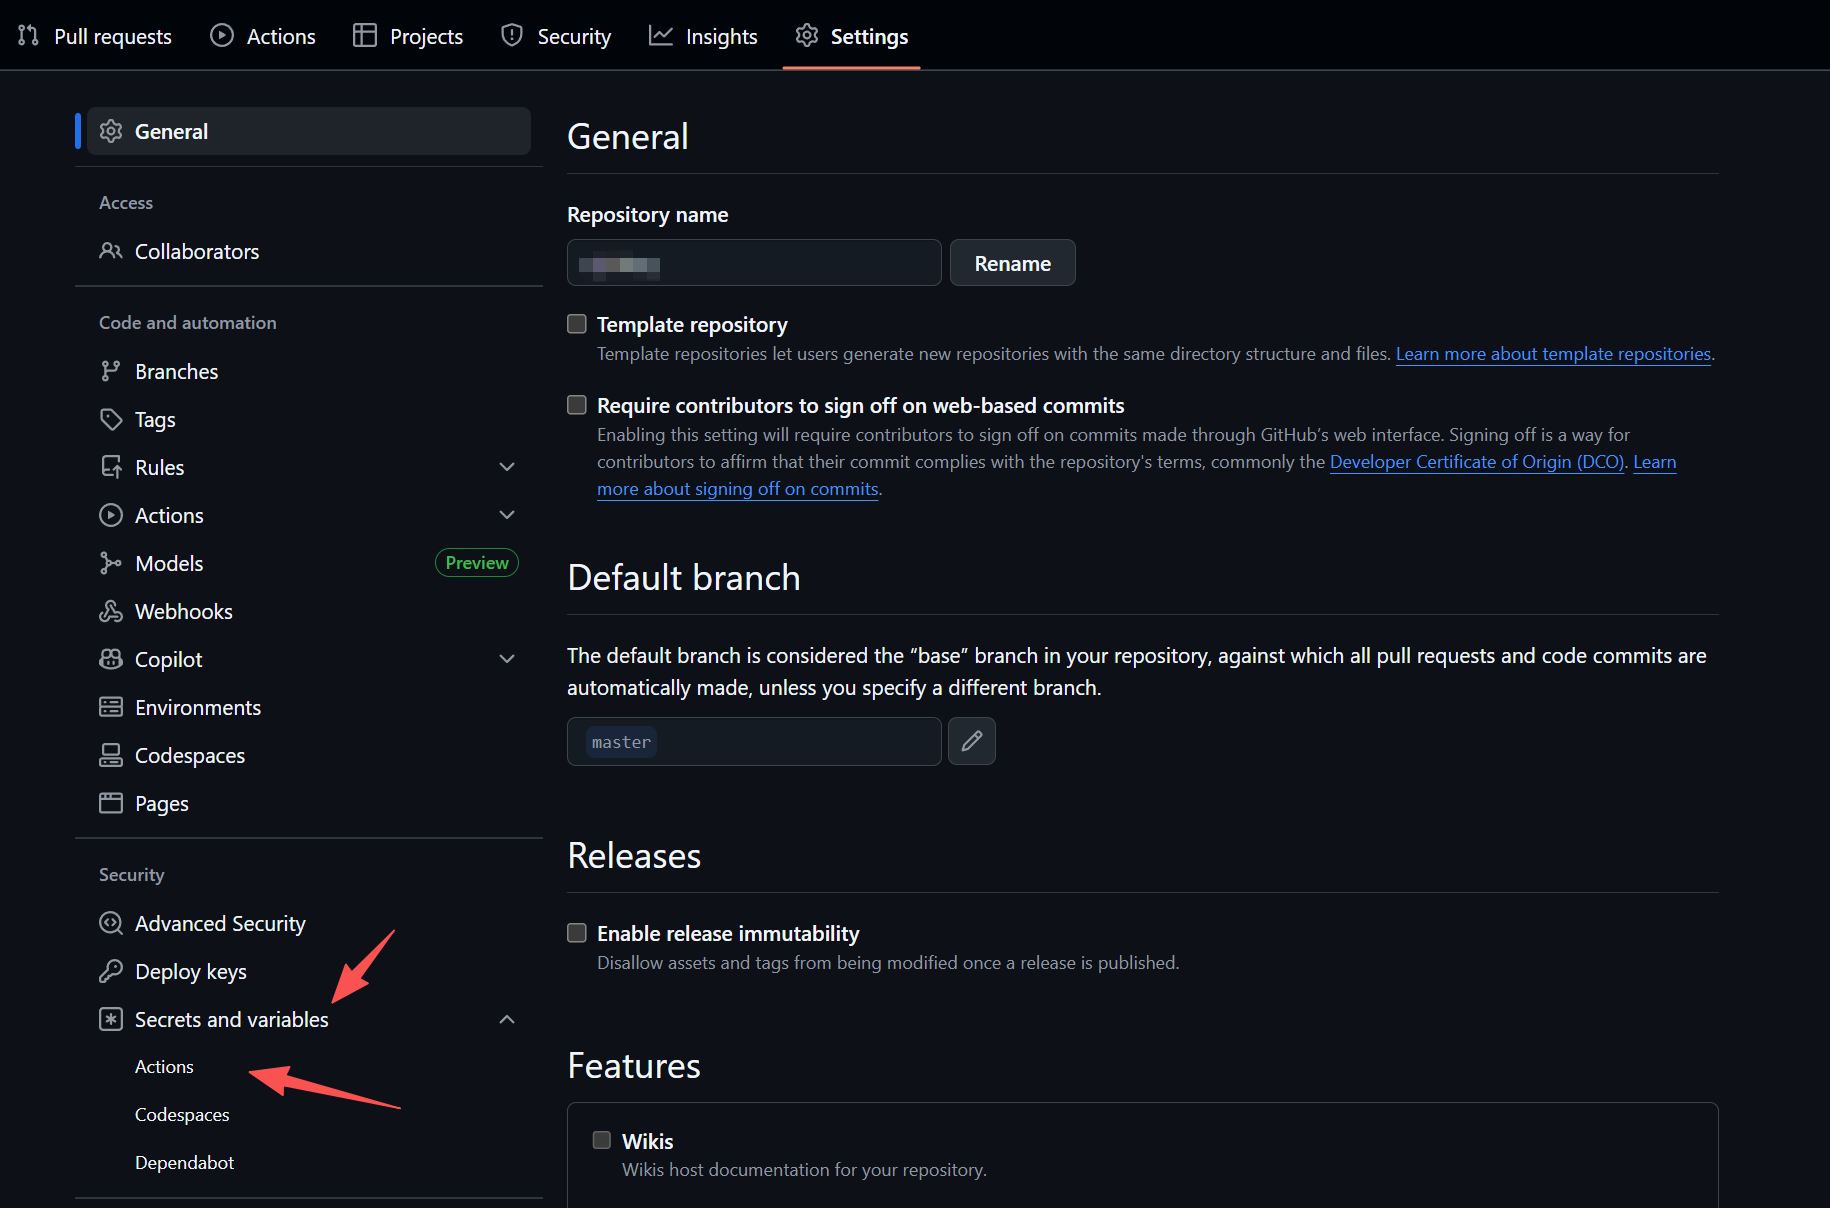
Task: Check Require contributors to sign off
Action: pos(577,404)
